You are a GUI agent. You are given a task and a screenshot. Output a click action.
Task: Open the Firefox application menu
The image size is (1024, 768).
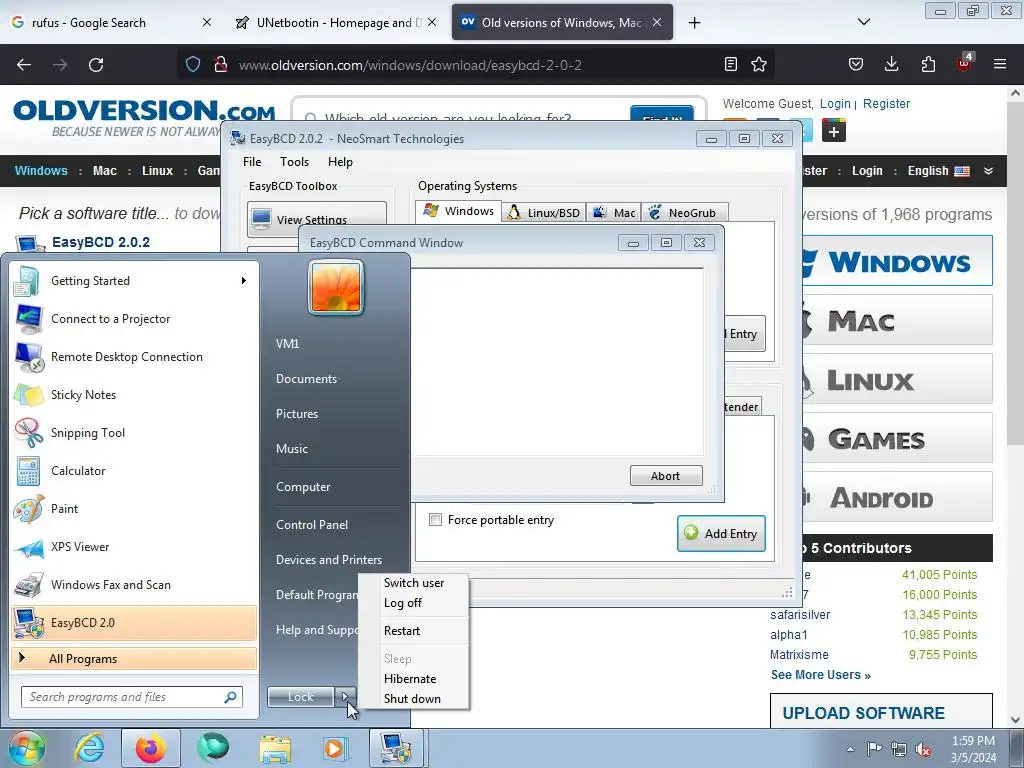[1000, 64]
